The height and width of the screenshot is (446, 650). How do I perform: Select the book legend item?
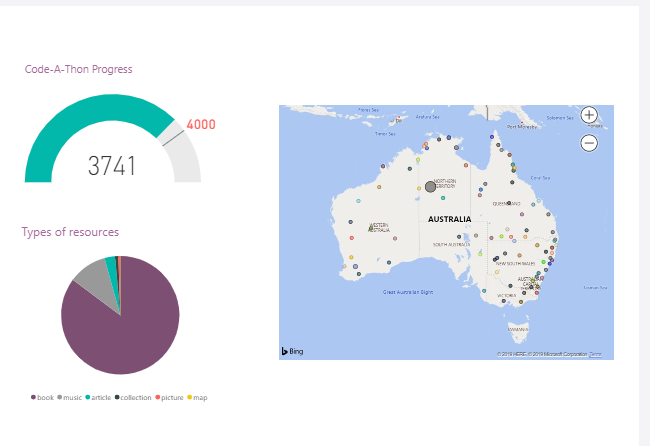42,398
